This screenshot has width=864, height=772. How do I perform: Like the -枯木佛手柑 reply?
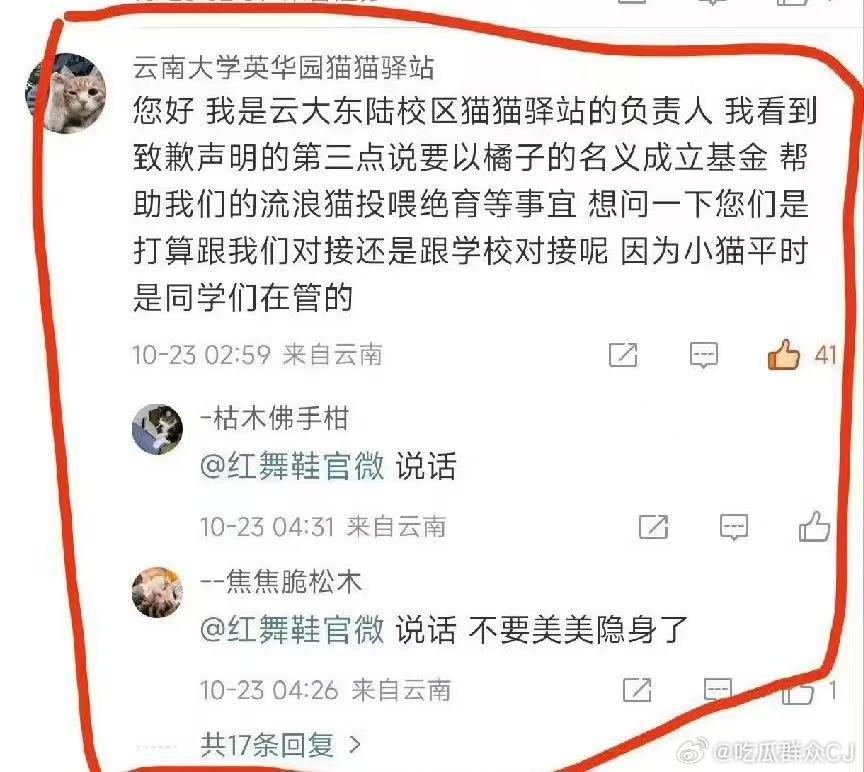coord(814,526)
